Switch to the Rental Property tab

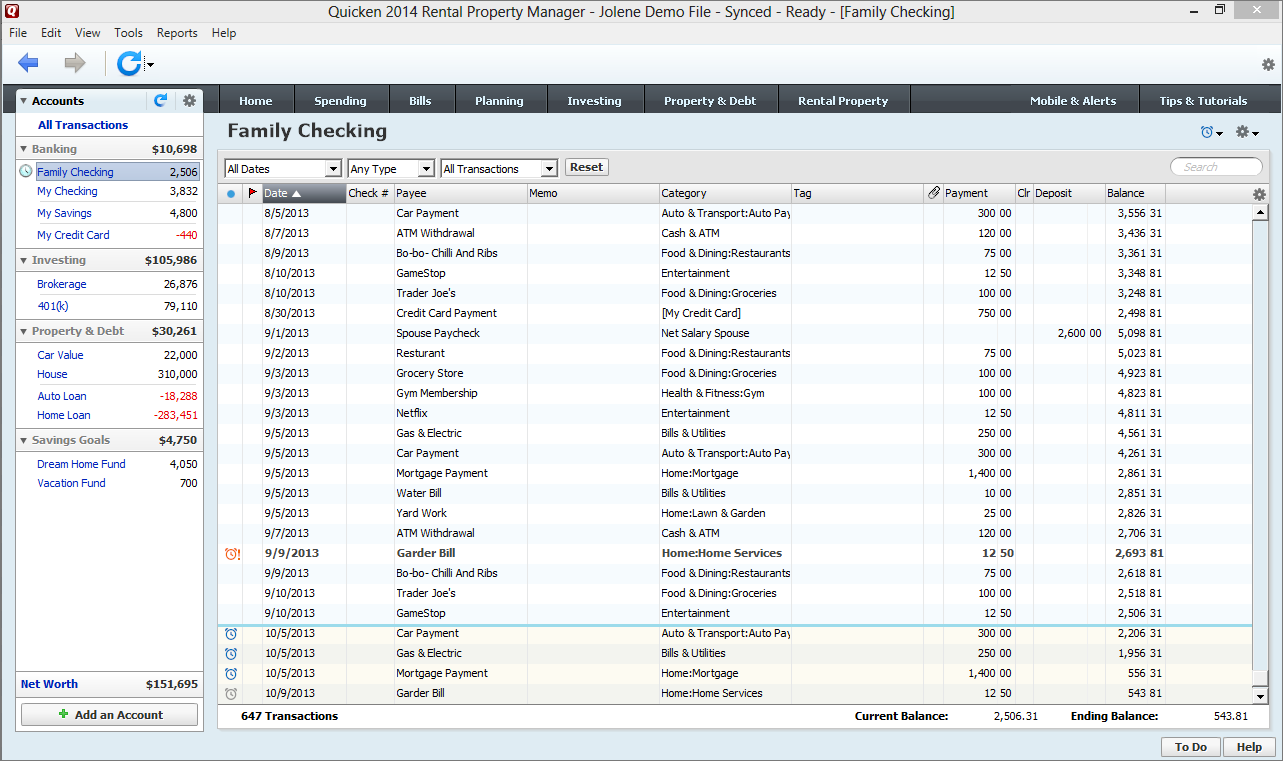(842, 101)
